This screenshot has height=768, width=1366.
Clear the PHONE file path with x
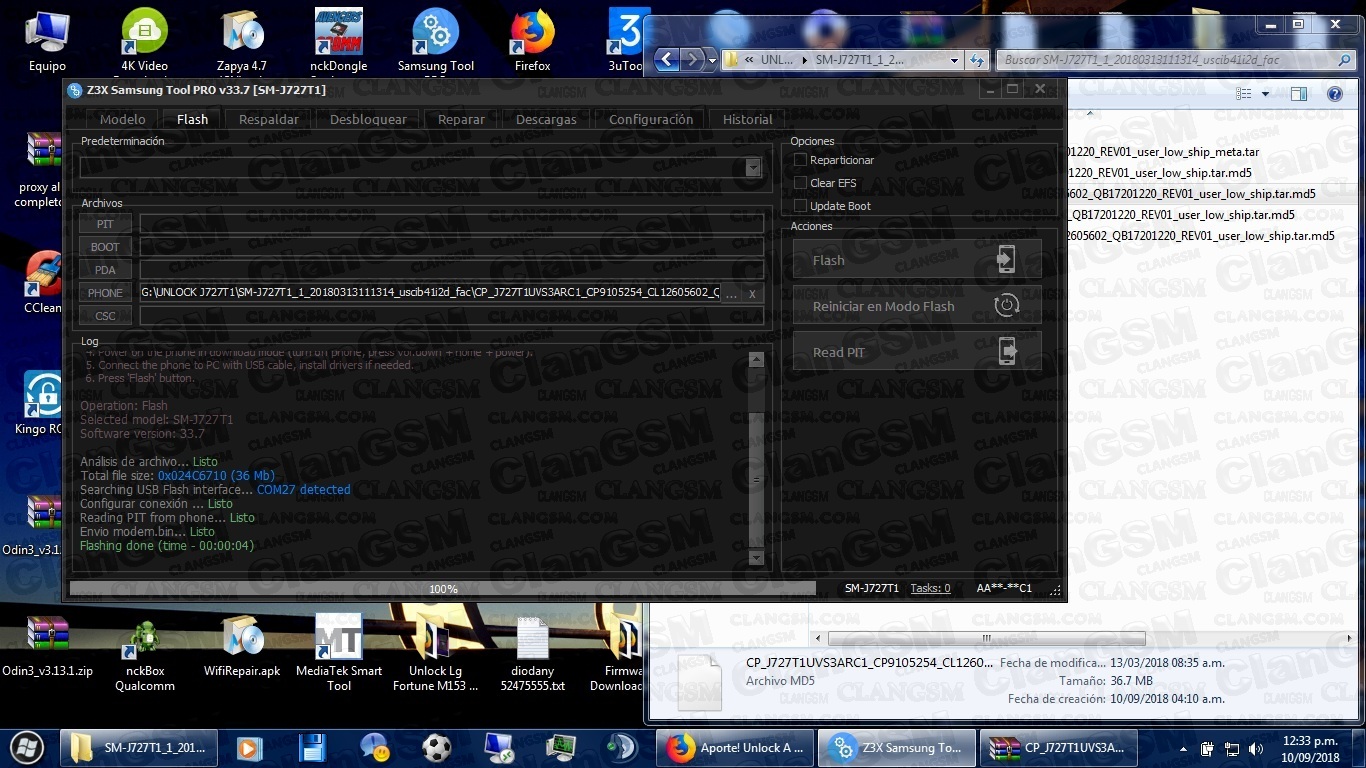pos(752,294)
